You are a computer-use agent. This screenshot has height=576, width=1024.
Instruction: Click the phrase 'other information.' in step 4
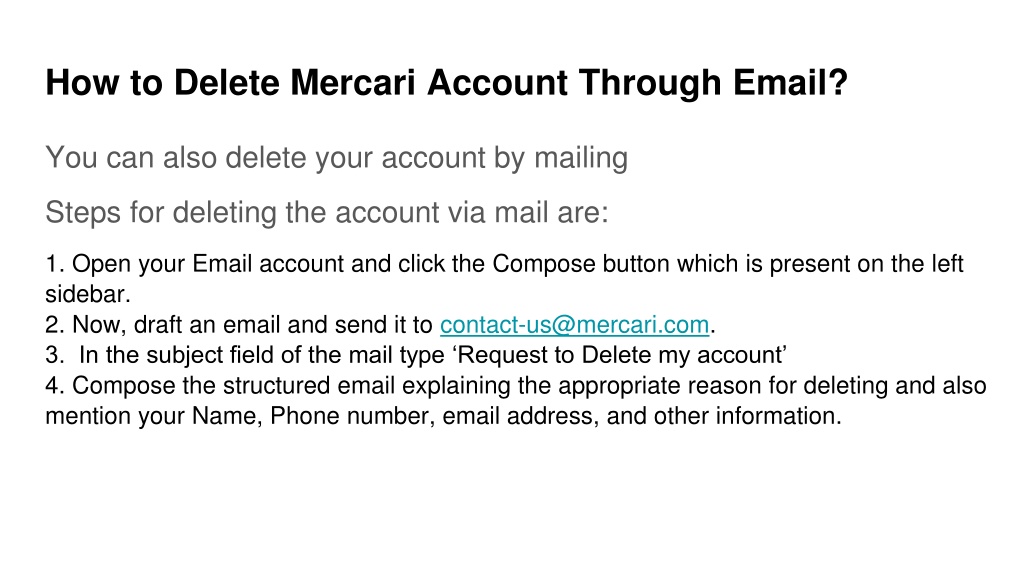(748, 416)
